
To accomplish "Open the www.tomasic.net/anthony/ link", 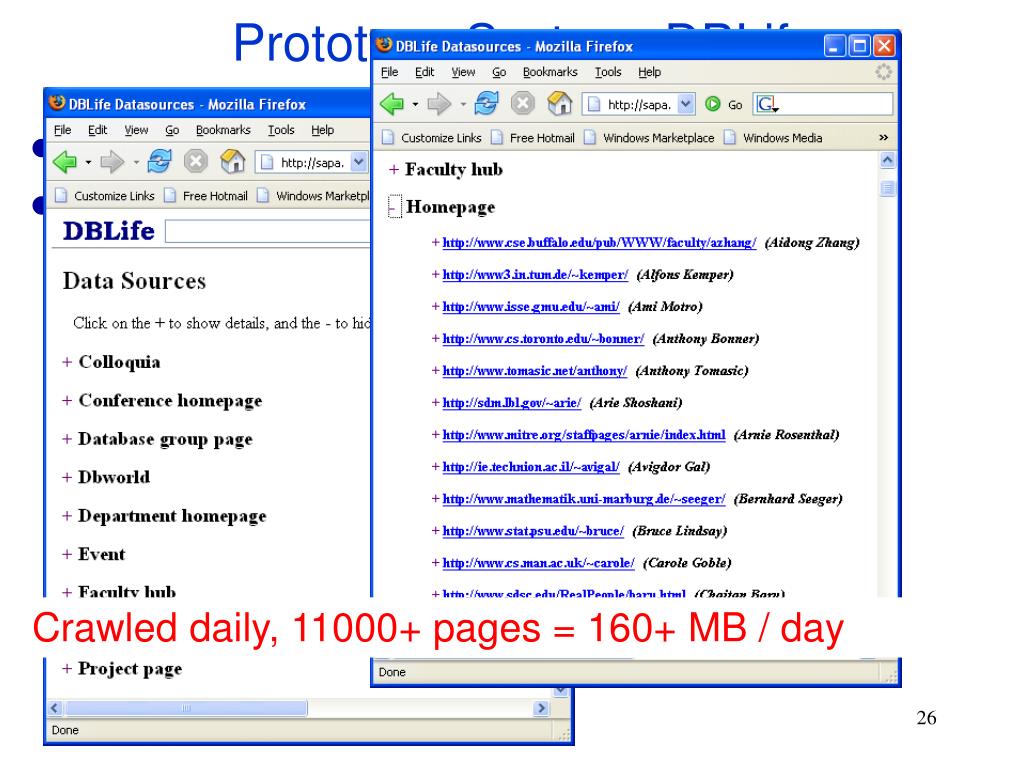I will (x=535, y=370).
